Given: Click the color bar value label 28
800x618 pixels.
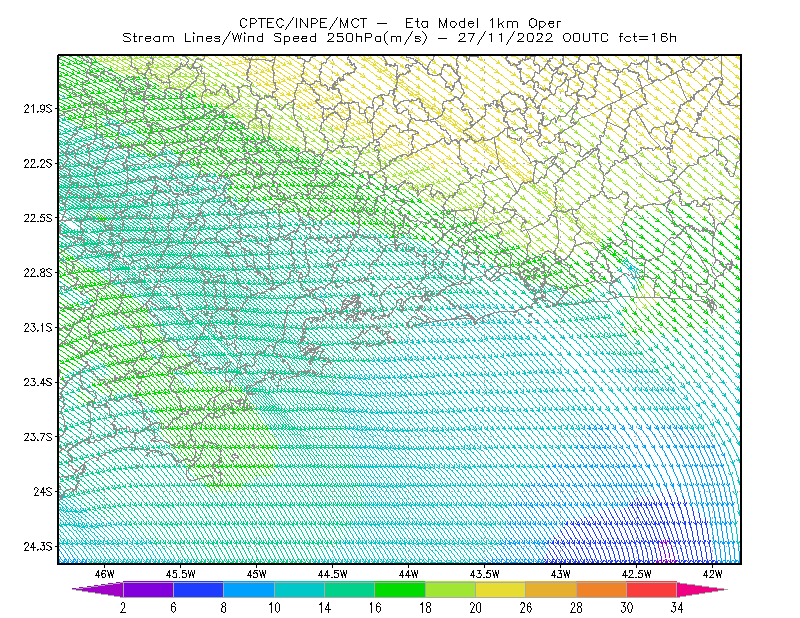Looking at the screenshot, I should coord(576,608).
